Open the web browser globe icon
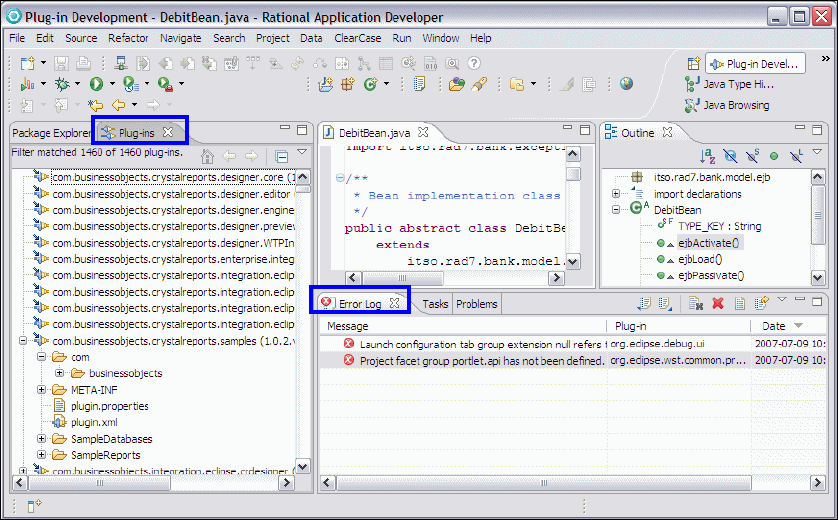The height and width of the screenshot is (520, 838). point(626,85)
